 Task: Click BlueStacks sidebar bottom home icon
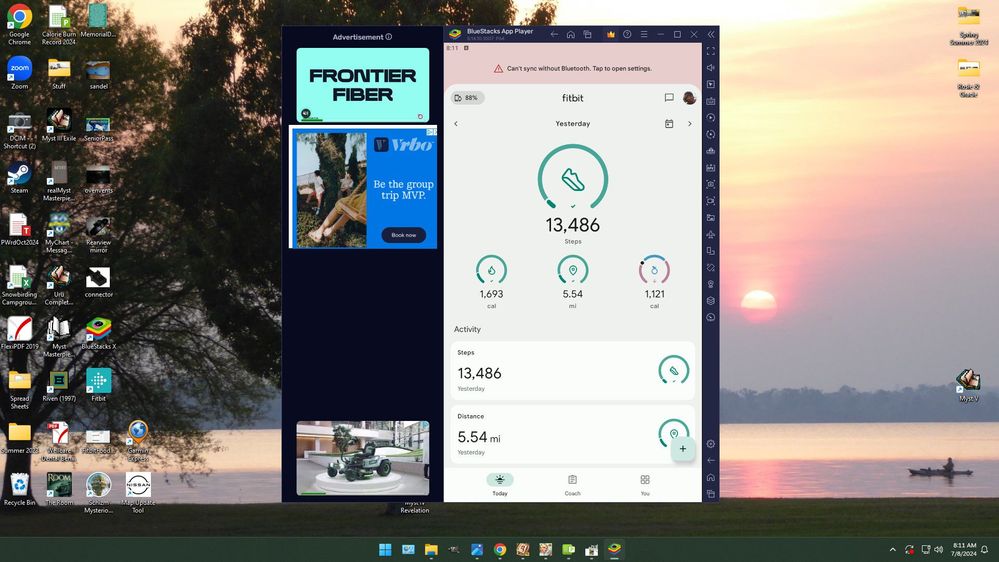click(711, 477)
